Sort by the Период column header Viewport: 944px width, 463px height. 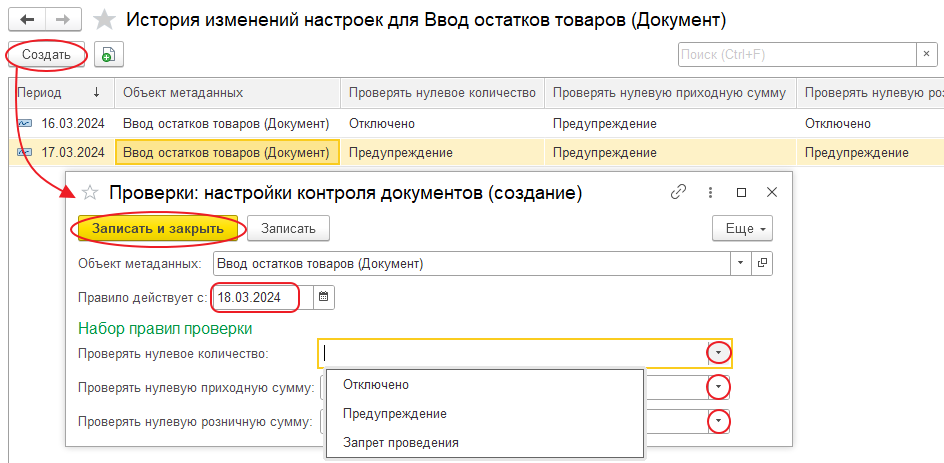click(40, 93)
